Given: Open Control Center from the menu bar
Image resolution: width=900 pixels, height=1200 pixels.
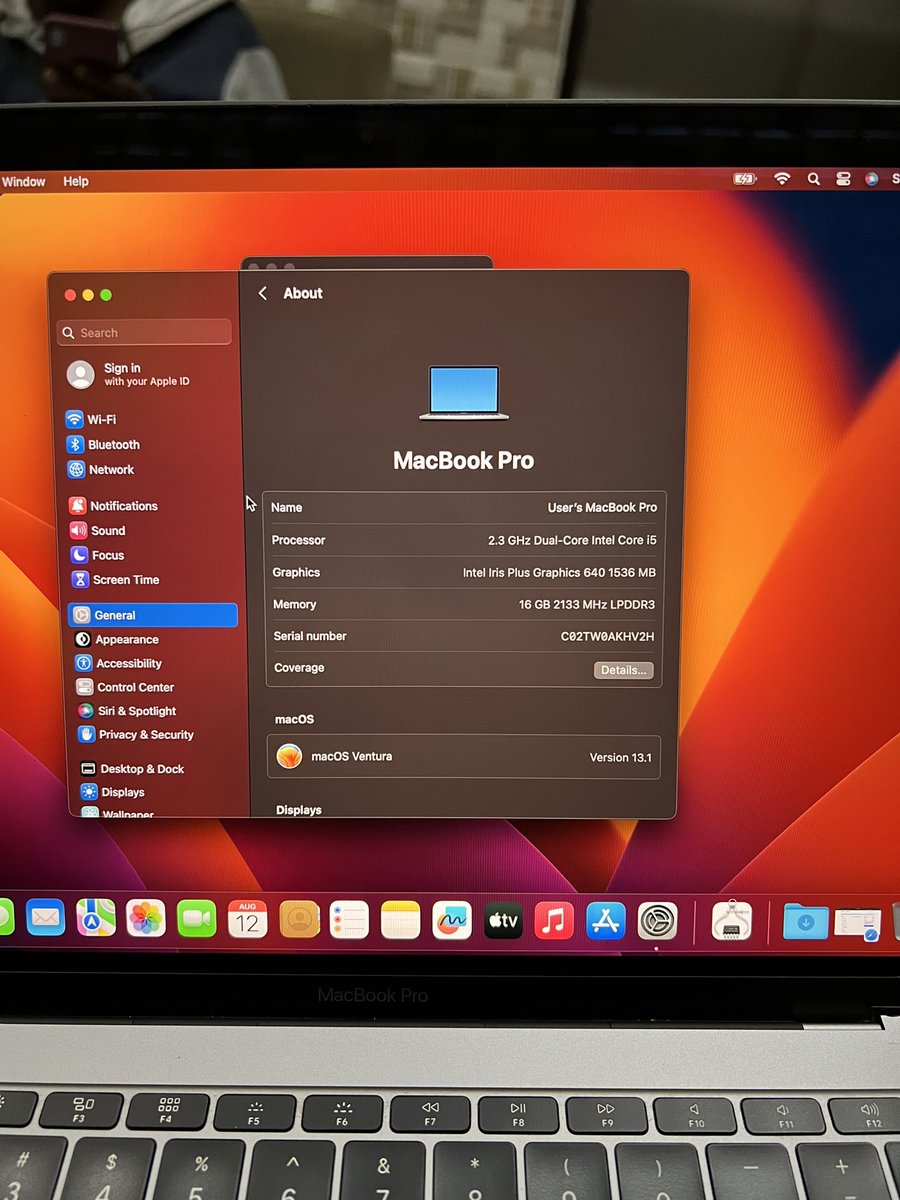Looking at the screenshot, I should (843, 179).
